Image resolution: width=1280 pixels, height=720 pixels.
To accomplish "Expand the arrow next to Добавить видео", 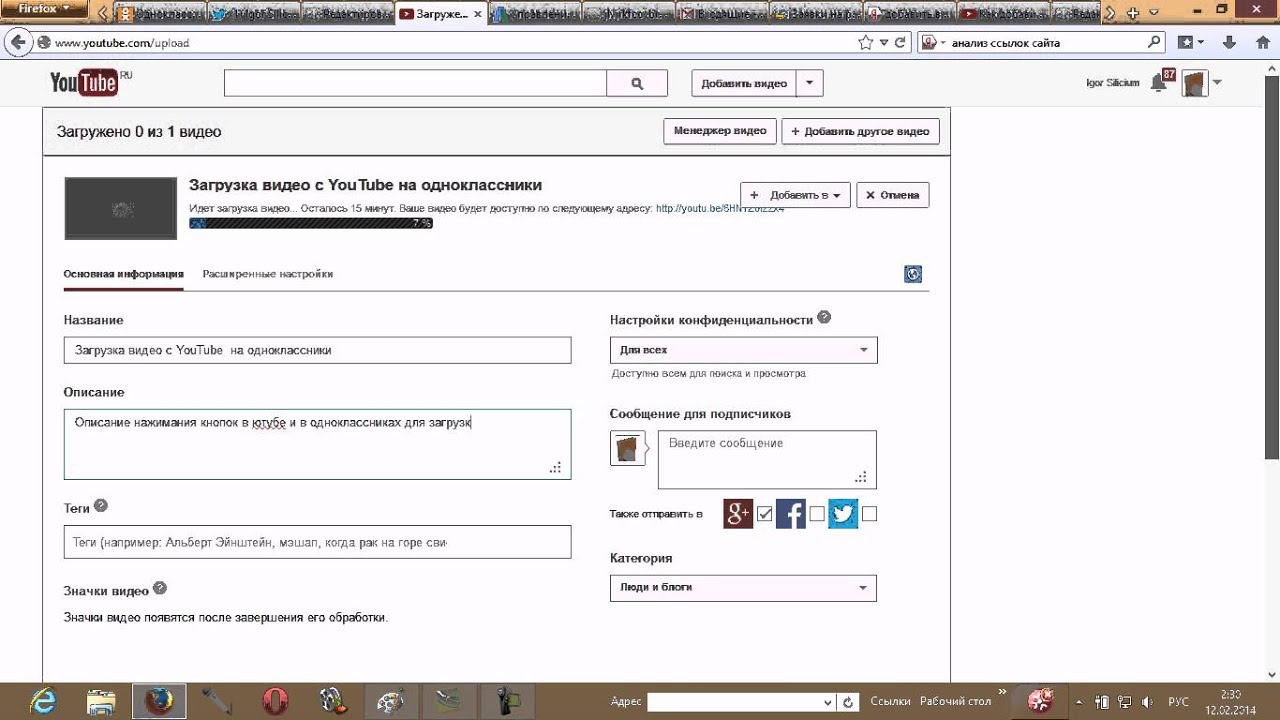I will [810, 84].
